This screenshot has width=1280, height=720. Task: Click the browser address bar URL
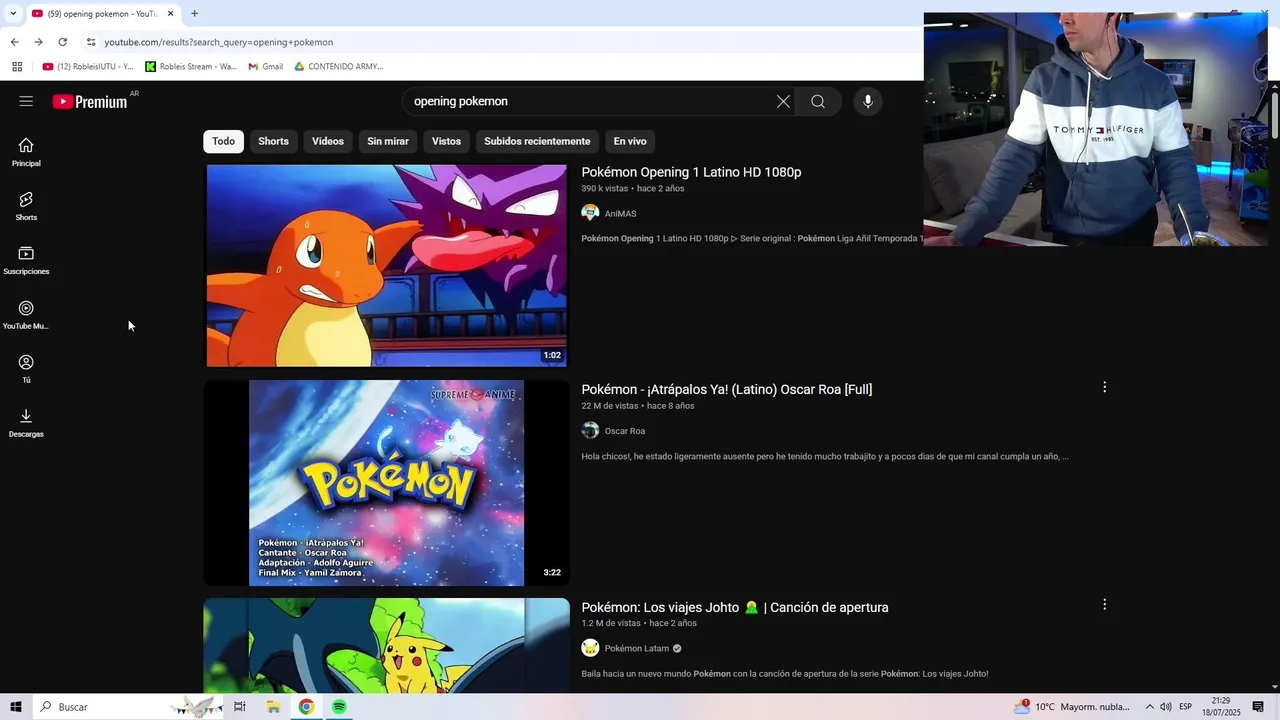pyautogui.click(x=219, y=42)
